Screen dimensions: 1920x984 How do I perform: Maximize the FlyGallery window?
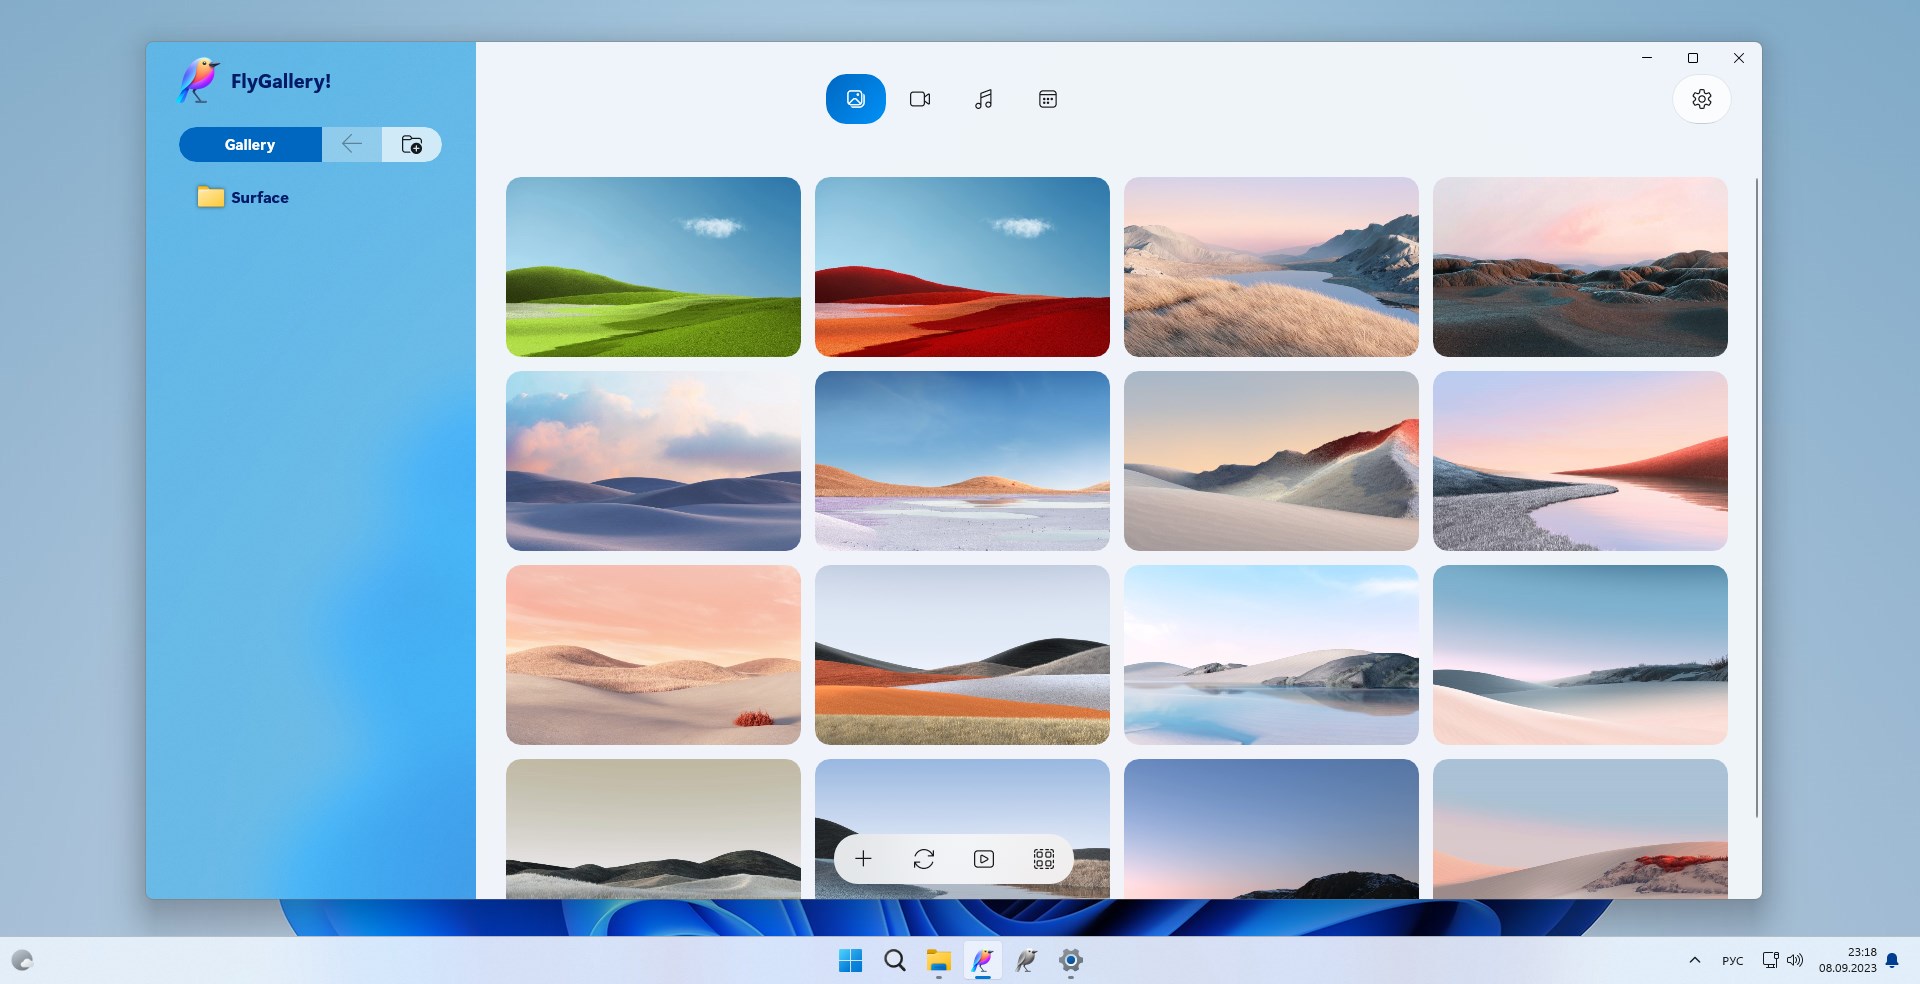point(1693,58)
